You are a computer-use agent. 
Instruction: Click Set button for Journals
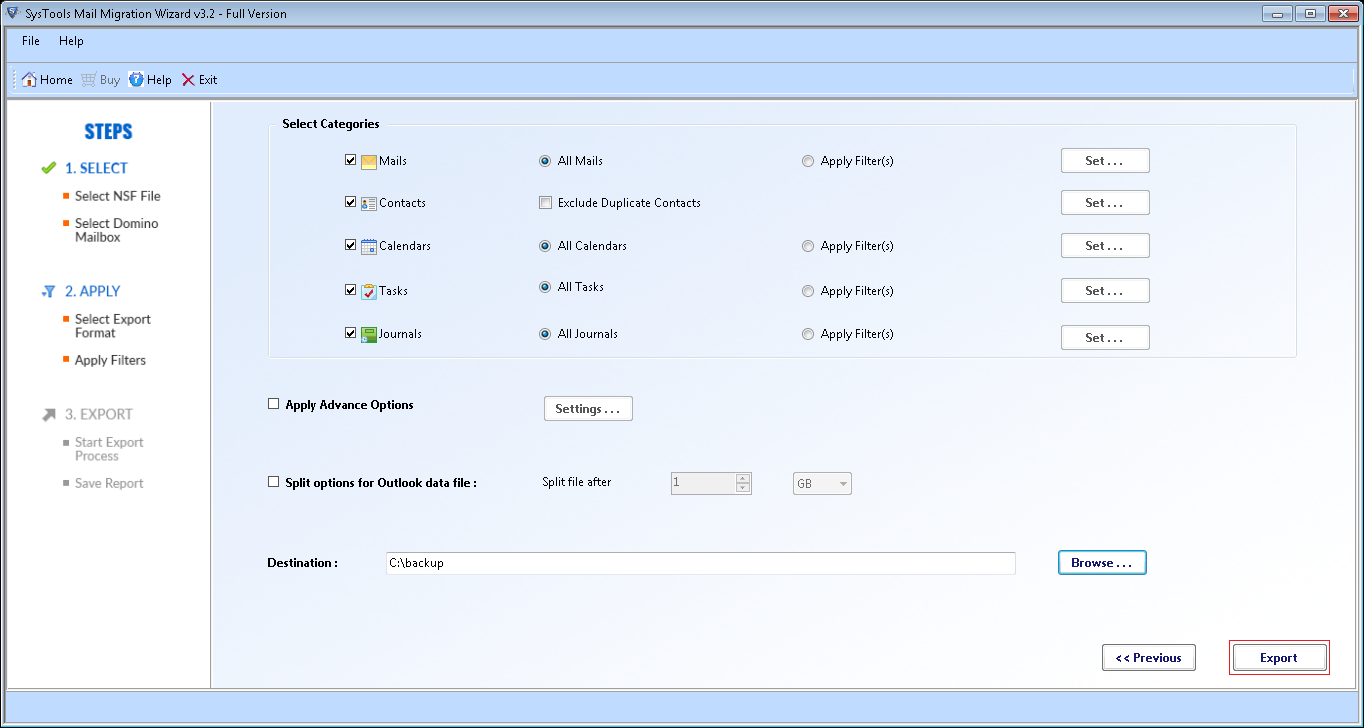coord(1105,338)
